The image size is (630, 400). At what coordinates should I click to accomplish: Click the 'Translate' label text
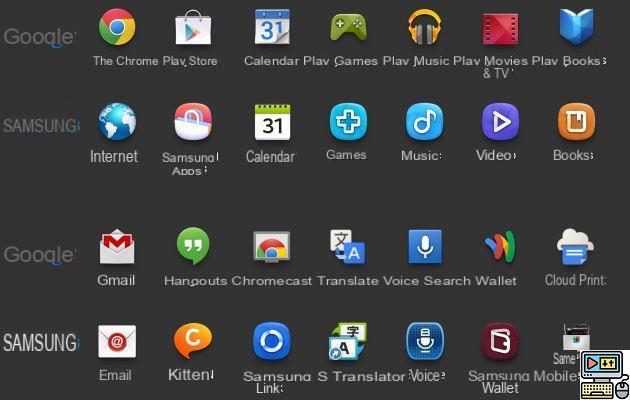pos(348,281)
